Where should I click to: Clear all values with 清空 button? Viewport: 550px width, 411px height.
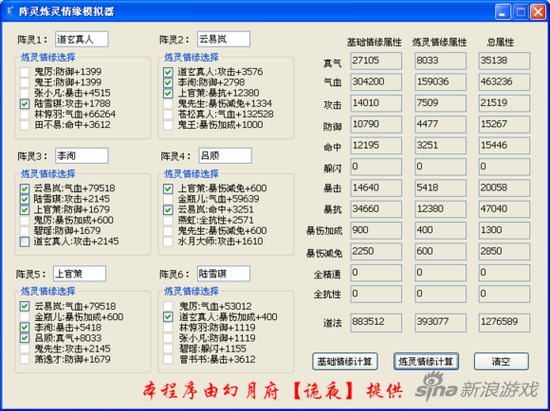click(501, 361)
